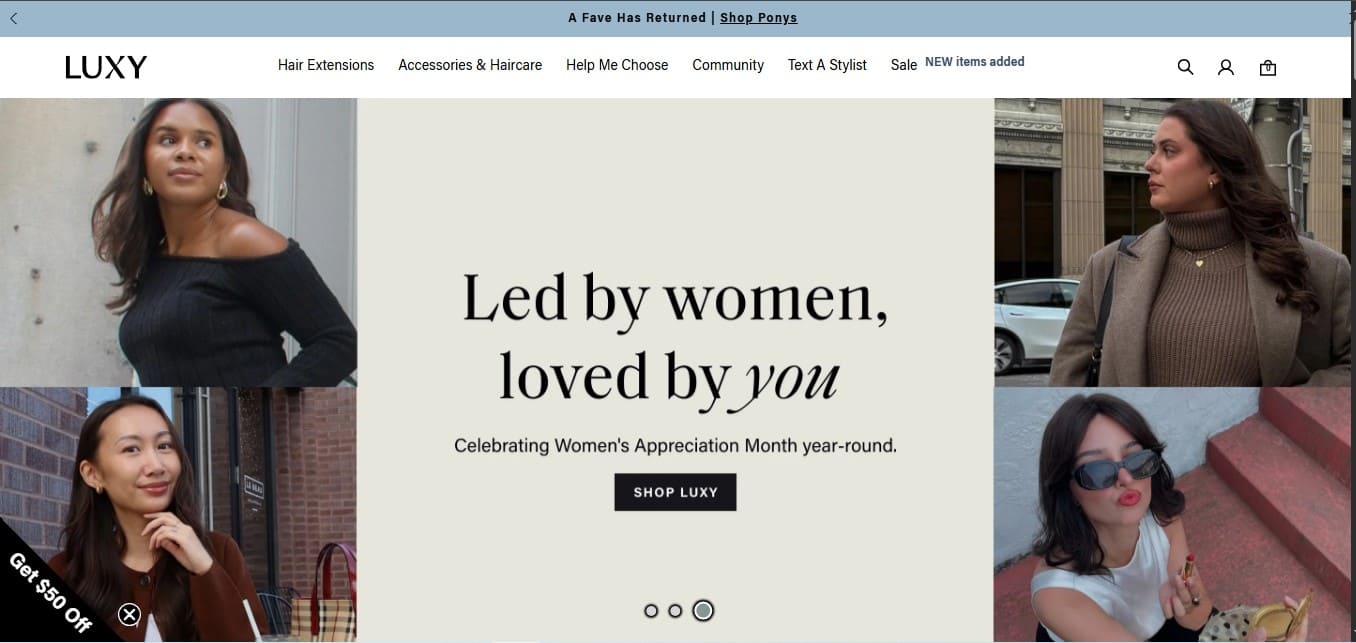1356x643 pixels.
Task: Expand the Accessories & Haircare menu
Action: coord(470,65)
